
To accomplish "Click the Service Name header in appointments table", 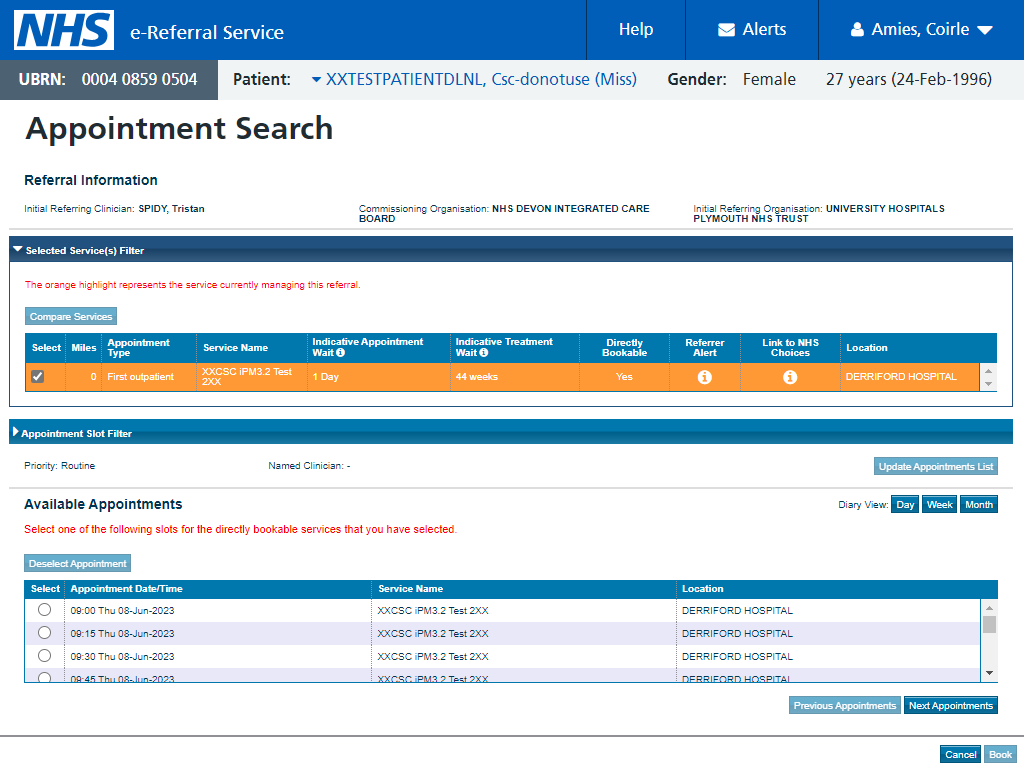I will pos(410,588).
